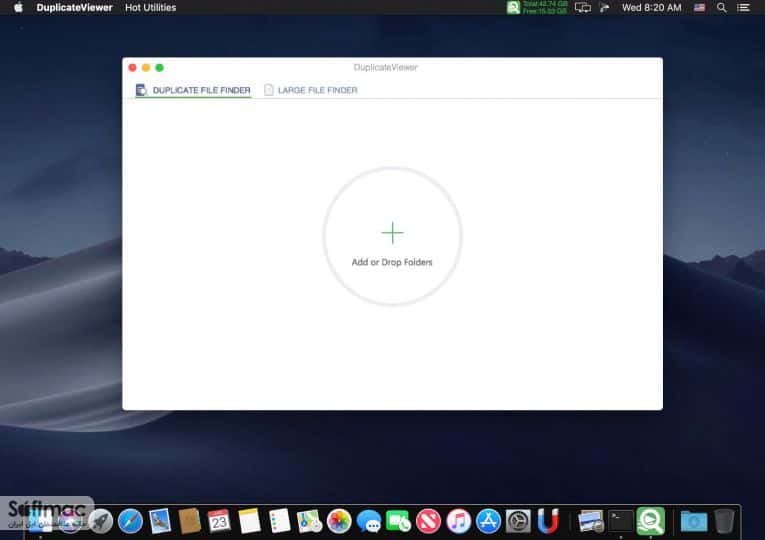Open Photos from the dock

pos(339,521)
